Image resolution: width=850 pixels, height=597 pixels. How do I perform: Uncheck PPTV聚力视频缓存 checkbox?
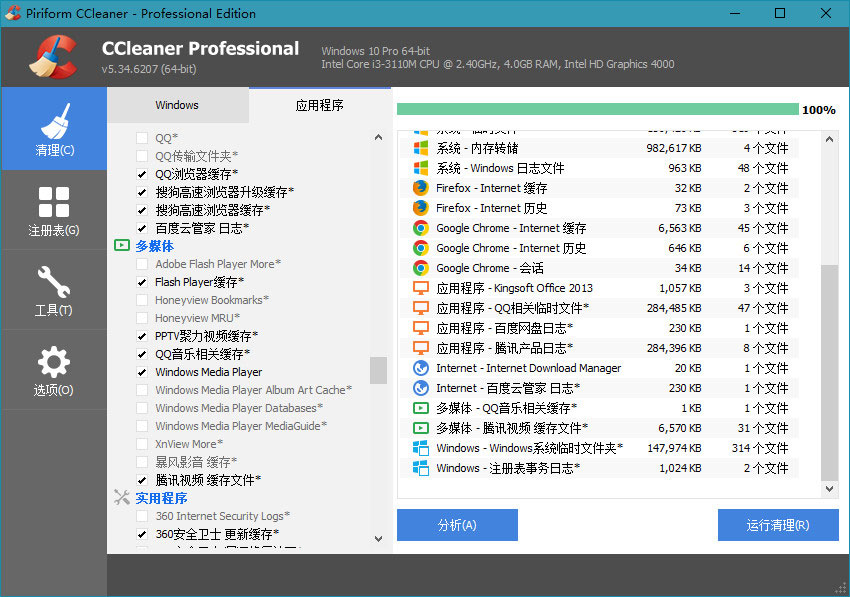142,336
